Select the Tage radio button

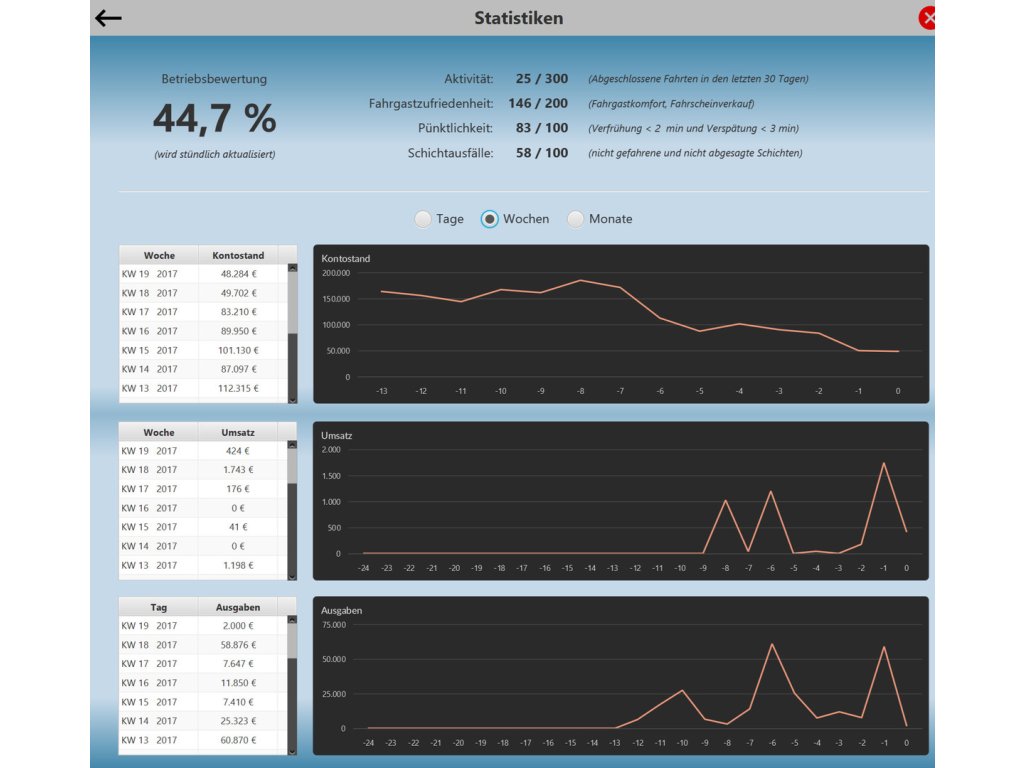424,219
